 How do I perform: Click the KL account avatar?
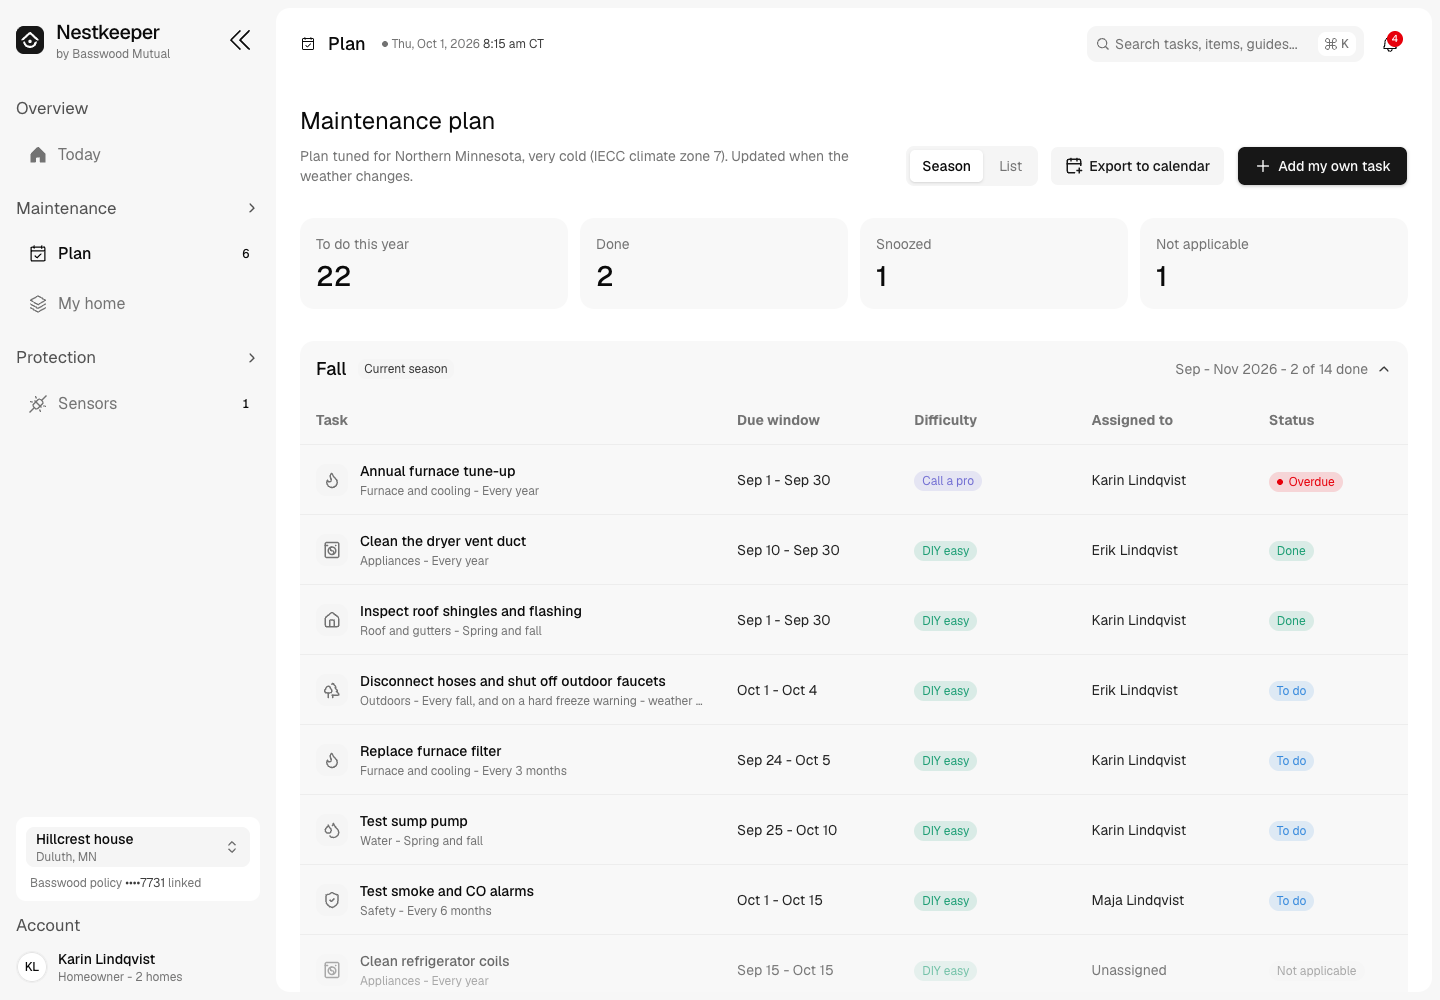32,967
